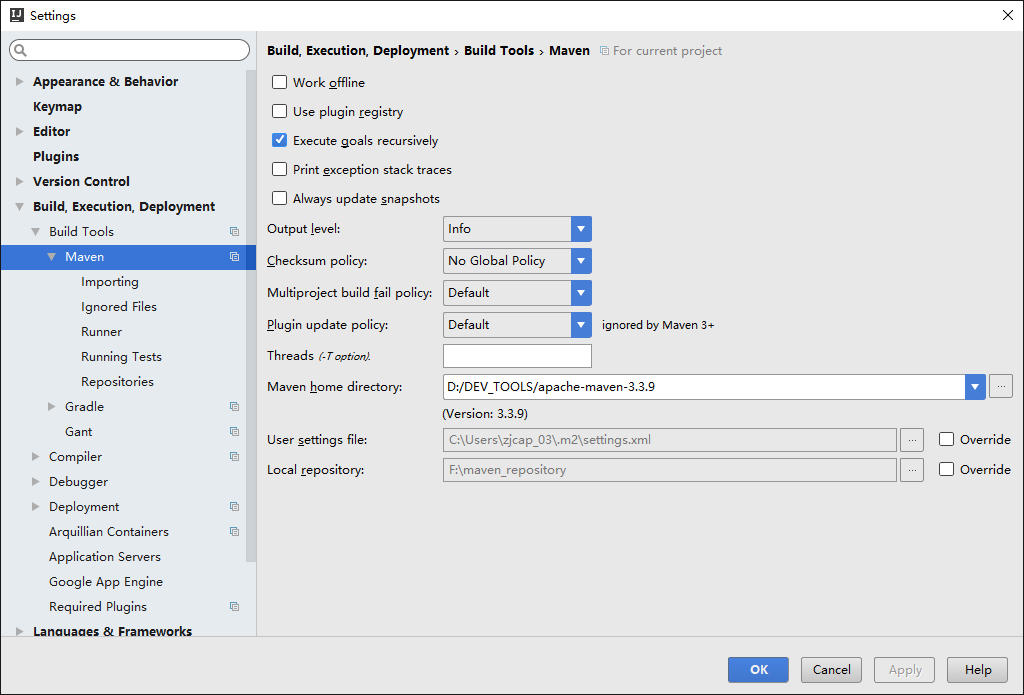Expand the Appearance & Behavior tree node
The image size is (1024, 695).
coord(20,82)
